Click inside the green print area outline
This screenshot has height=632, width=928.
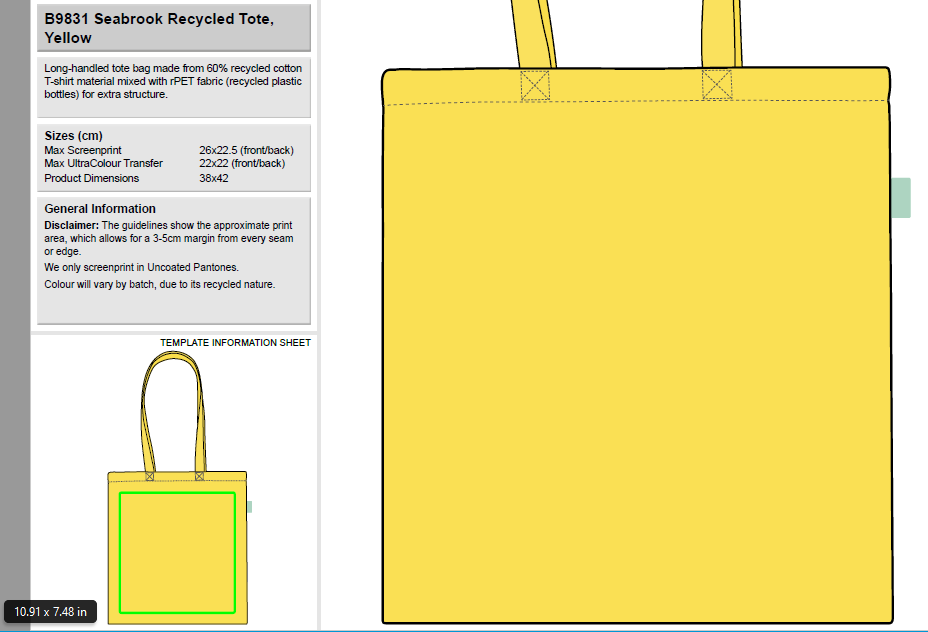point(177,552)
